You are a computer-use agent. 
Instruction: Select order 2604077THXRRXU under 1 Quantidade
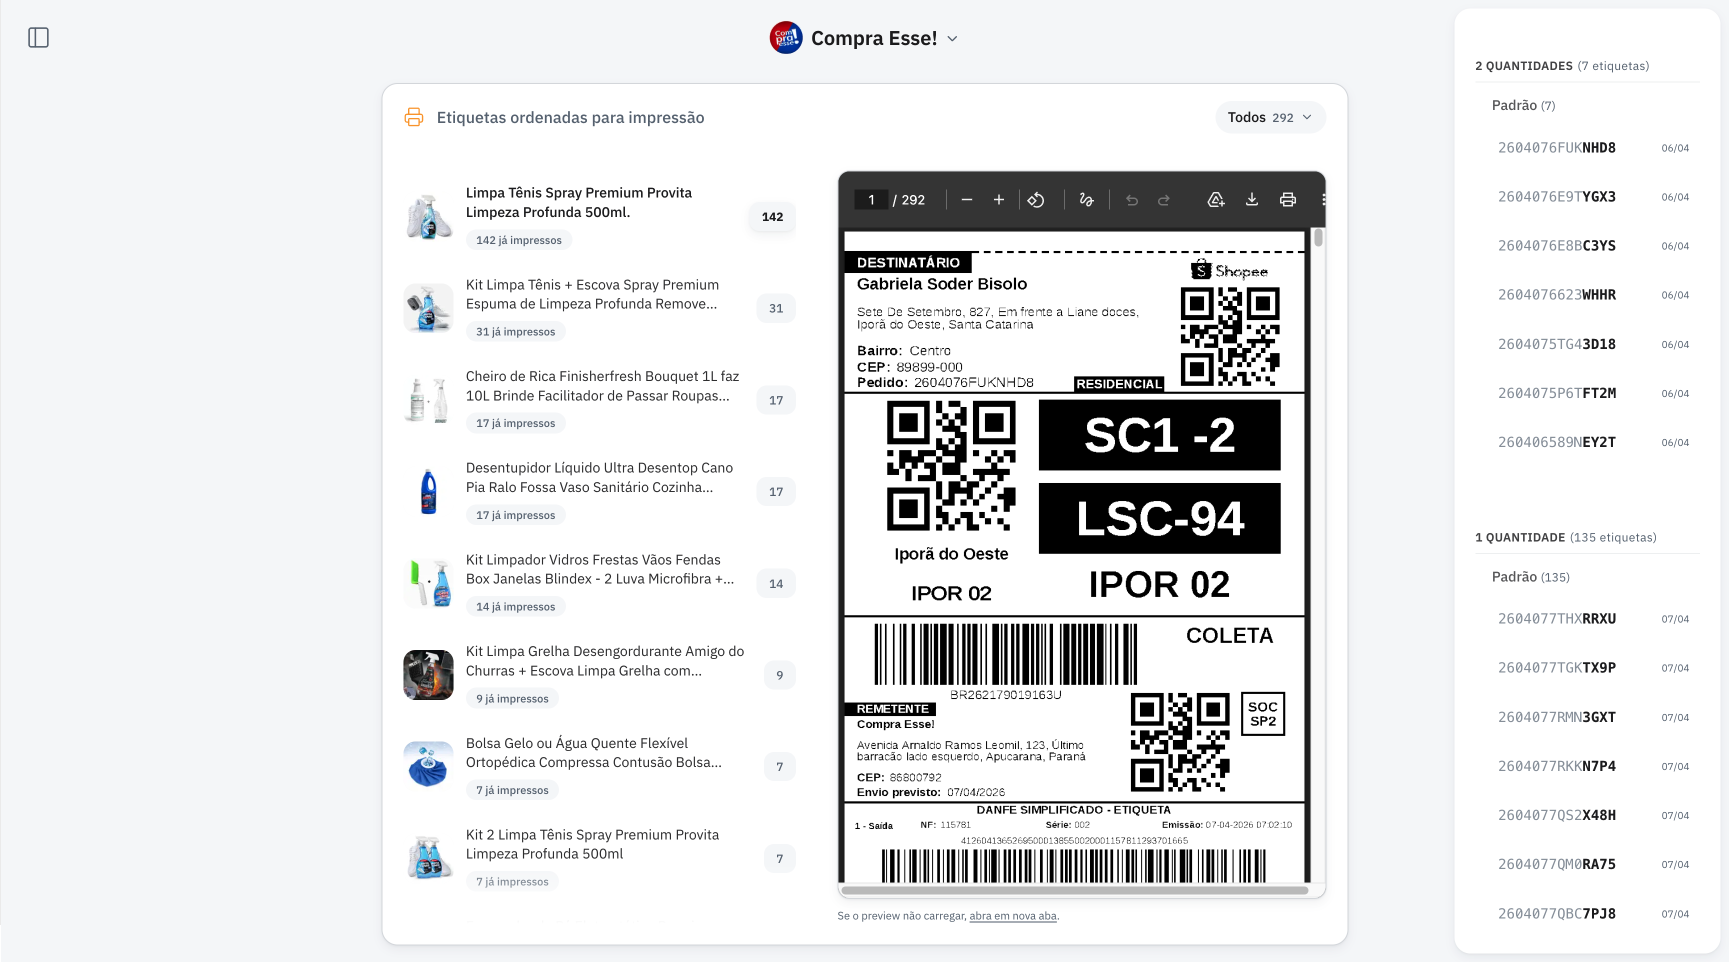tap(1556, 618)
